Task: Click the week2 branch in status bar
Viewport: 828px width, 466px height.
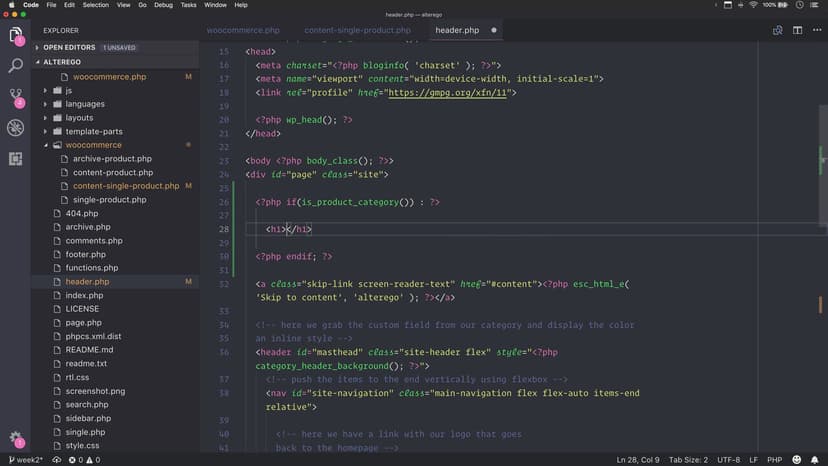Action: (25, 459)
